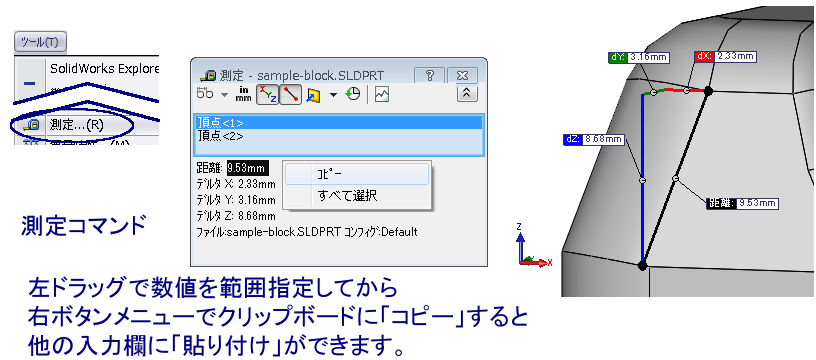
Task: Click the upper black vertex on the model
Action: coord(708,91)
